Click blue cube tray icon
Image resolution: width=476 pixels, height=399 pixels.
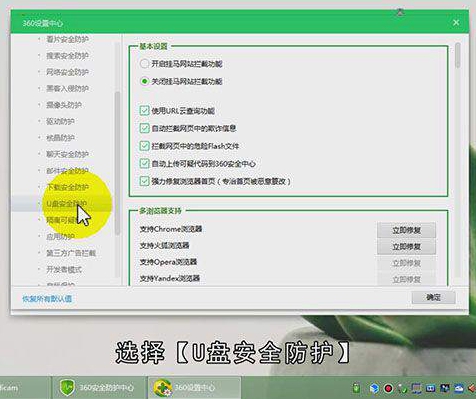(x=374, y=388)
